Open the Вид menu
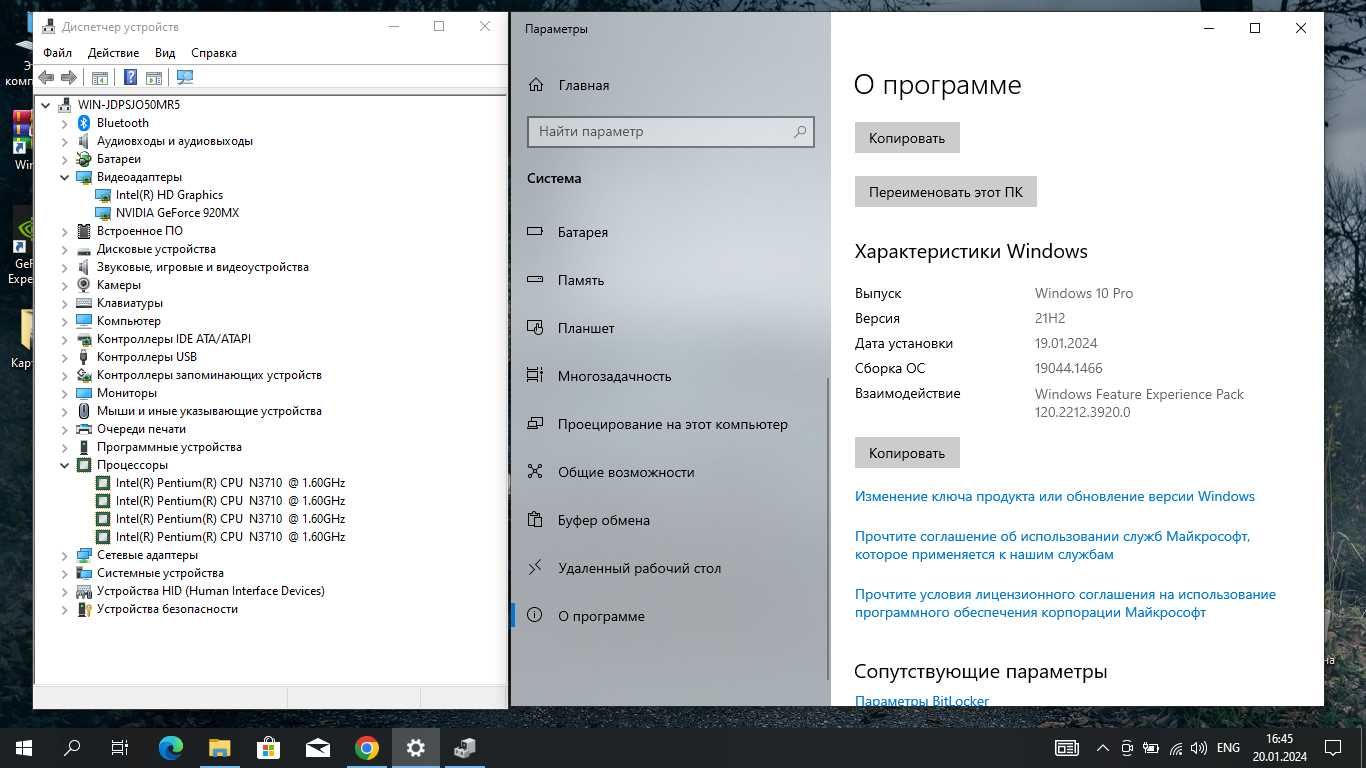This screenshot has height=768, width=1366. (x=165, y=53)
